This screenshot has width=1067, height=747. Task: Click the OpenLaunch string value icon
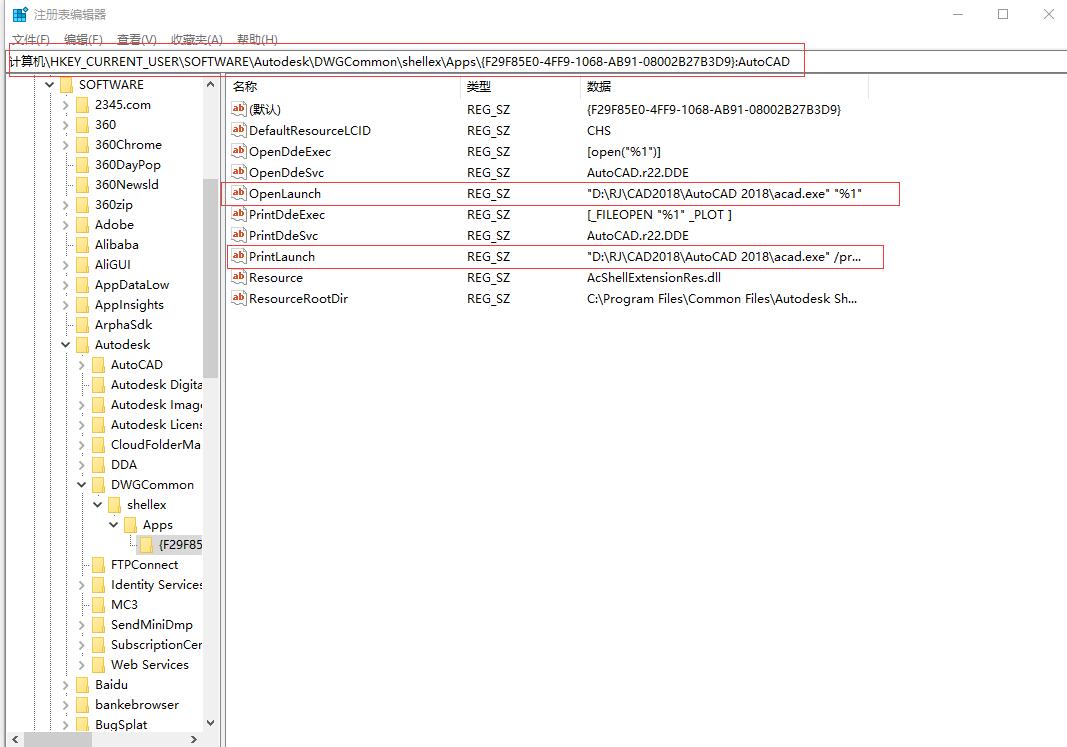[238, 194]
